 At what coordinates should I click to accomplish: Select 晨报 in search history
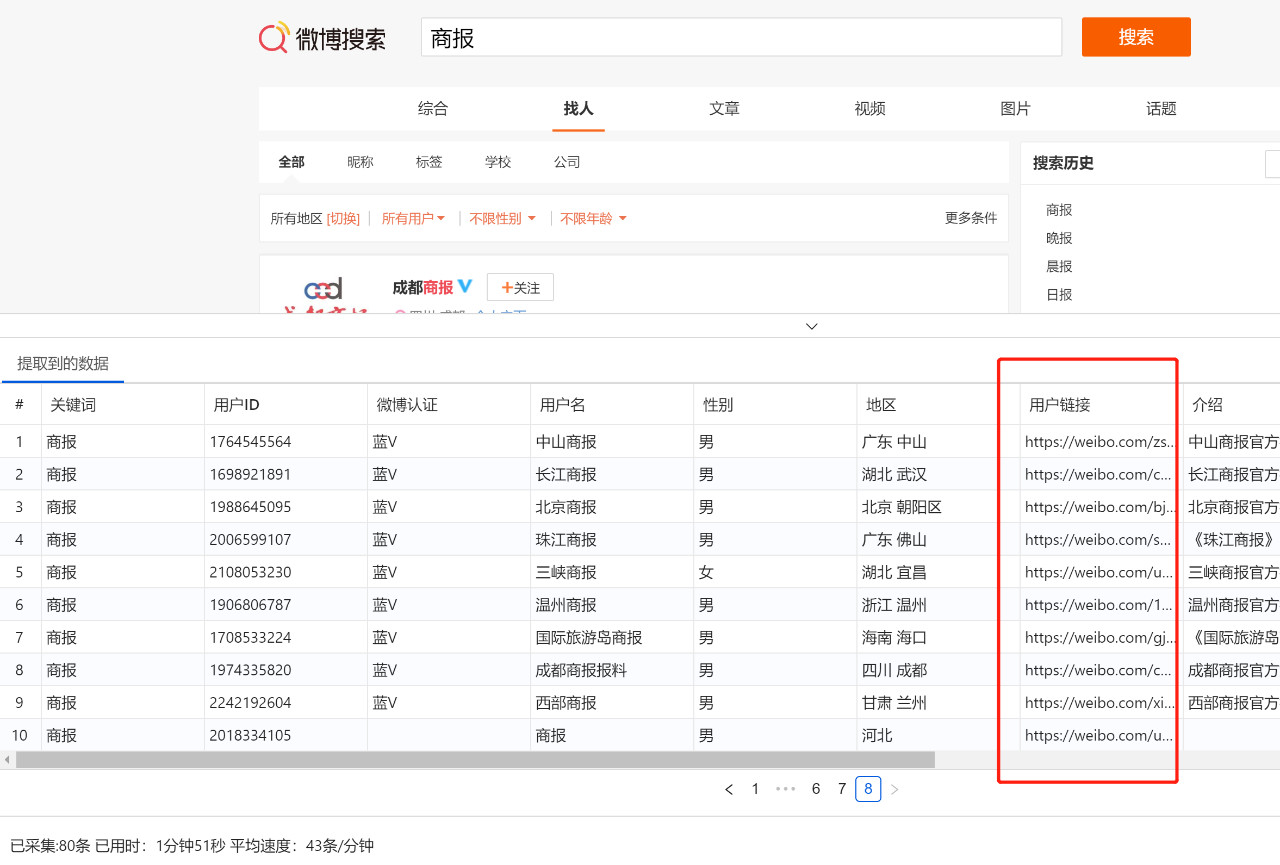(1059, 266)
